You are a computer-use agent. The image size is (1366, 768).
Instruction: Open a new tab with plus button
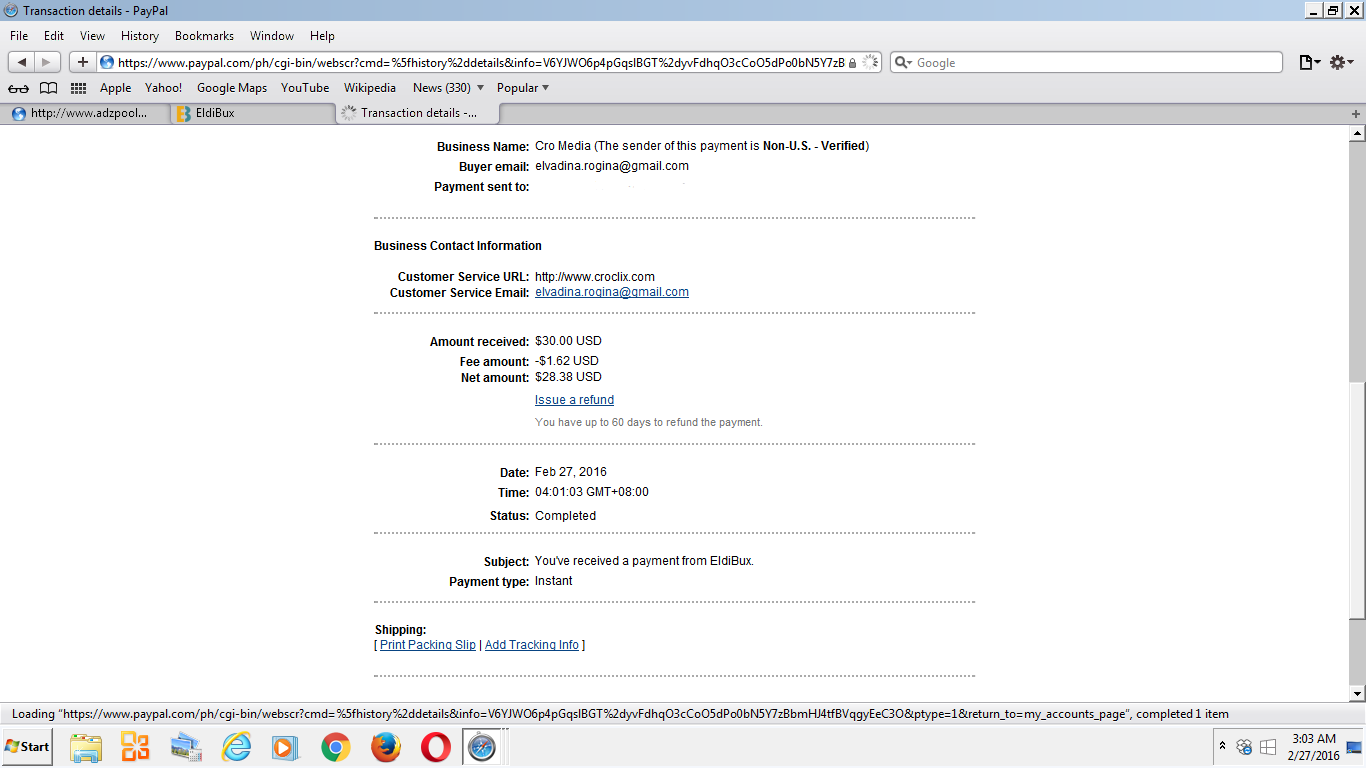[1356, 113]
